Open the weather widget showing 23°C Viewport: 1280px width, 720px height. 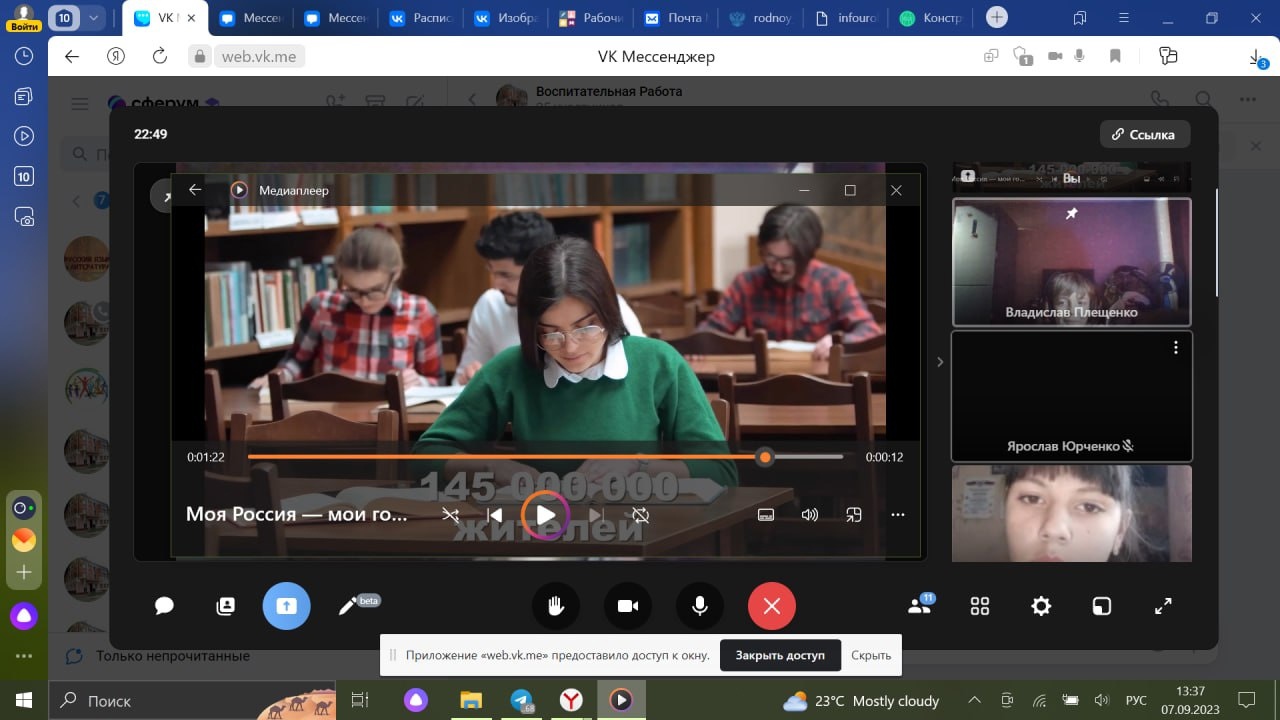(861, 700)
